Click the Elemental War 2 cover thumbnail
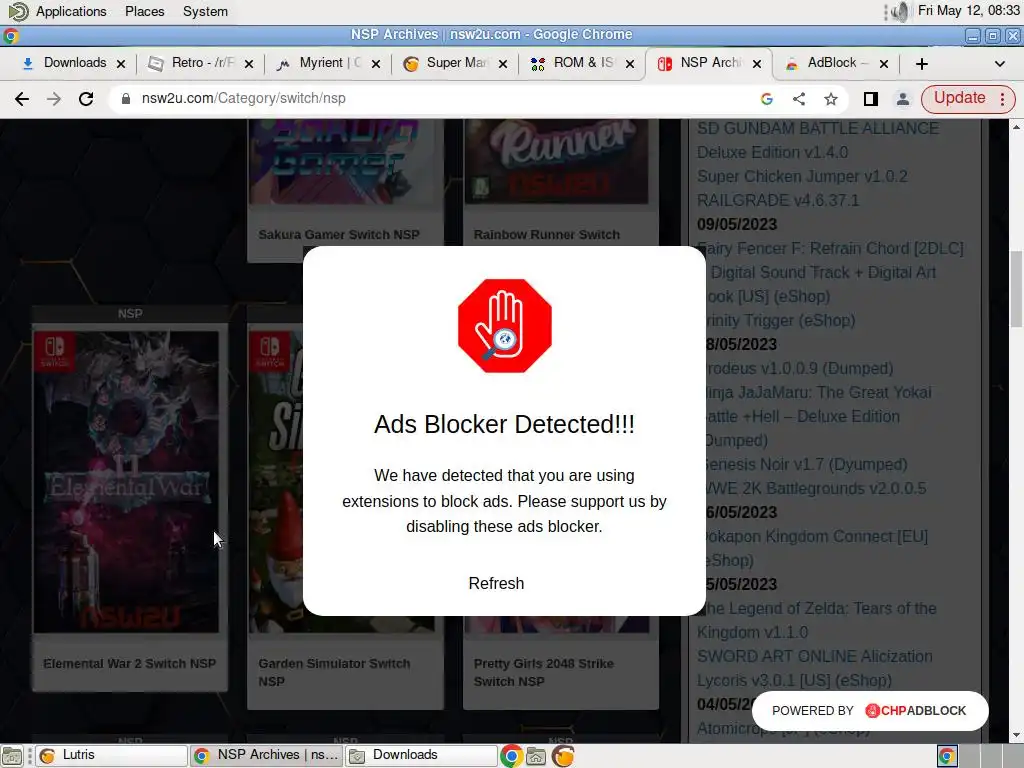The width and height of the screenshot is (1024, 768). click(x=127, y=481)
